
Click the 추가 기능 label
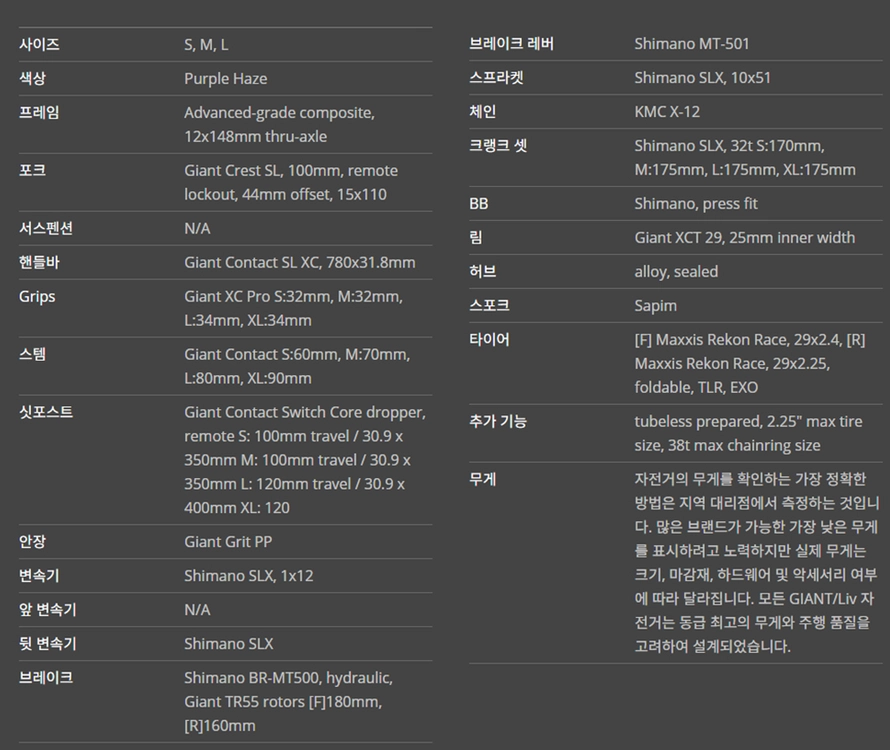coord(498,422)
